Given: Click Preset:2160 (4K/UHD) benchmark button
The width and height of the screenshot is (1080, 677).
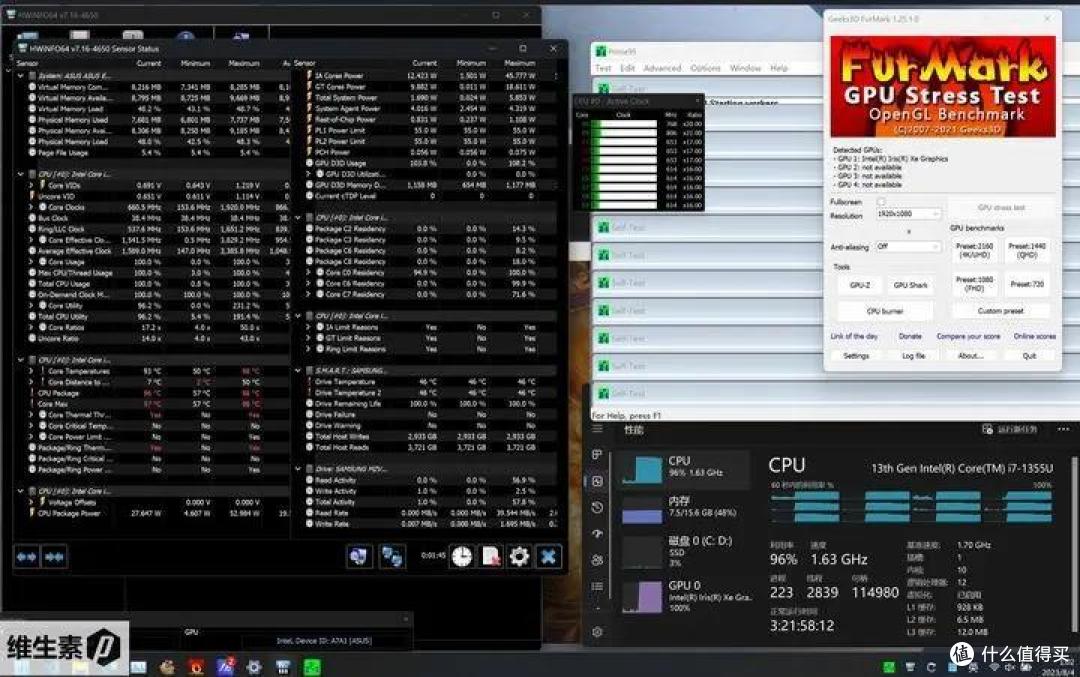Looking at the screenshot, I should 975,250.
